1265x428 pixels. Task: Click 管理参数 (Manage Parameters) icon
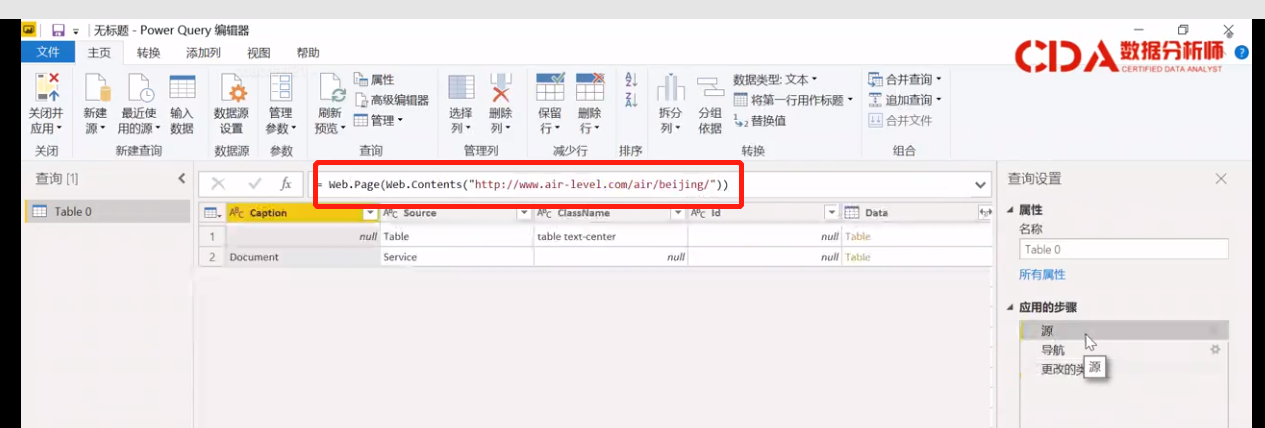[280, 87]
